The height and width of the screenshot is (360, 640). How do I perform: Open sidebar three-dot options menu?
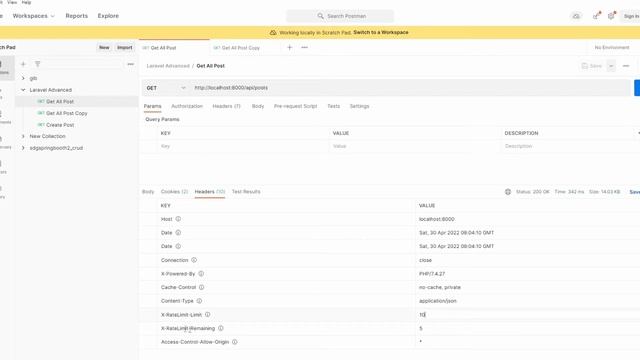(131, 64)
